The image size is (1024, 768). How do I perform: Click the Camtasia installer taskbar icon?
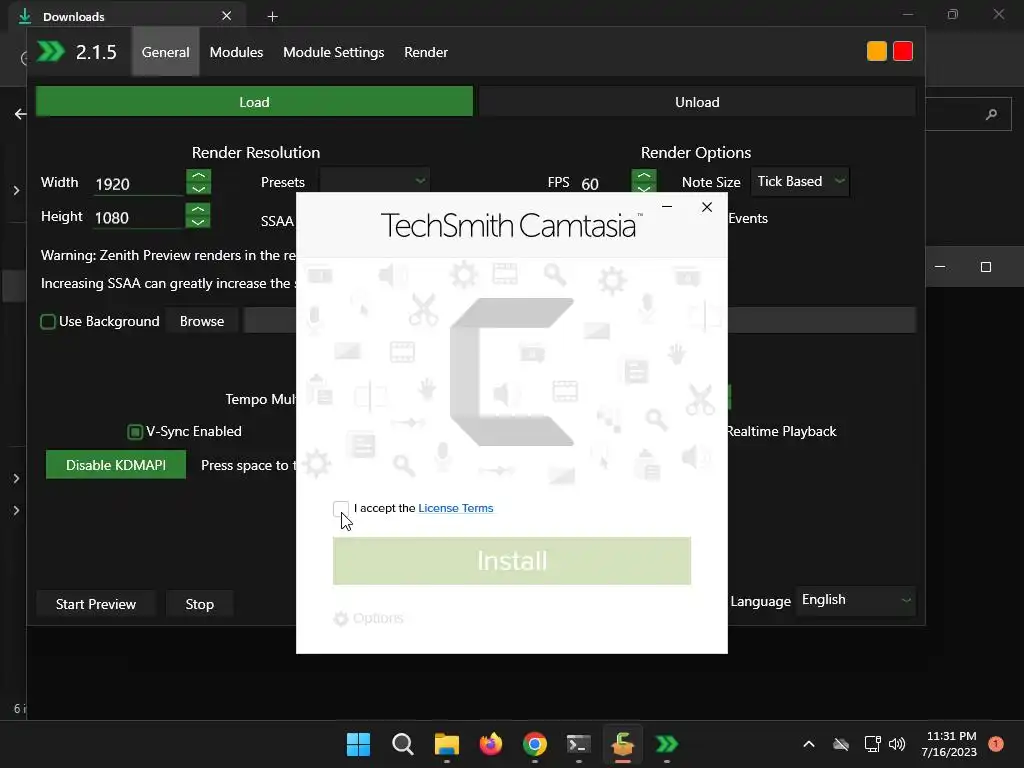pyautogui.click(x=623, y=744)
